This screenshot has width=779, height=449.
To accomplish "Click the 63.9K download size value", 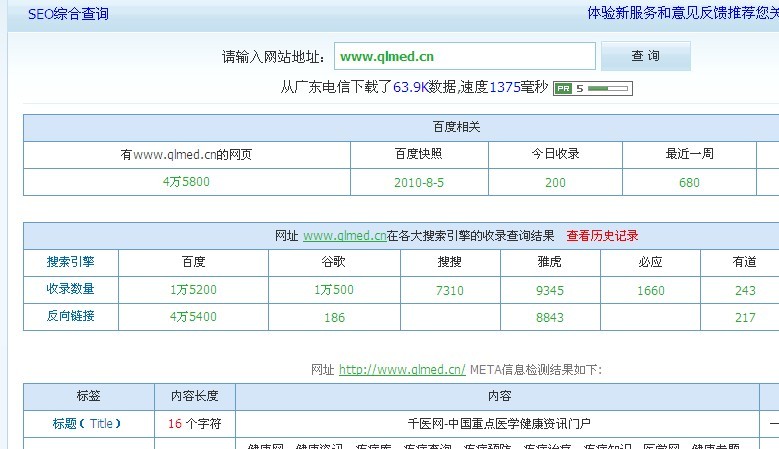I will pyautogui.click(x=410, y=87).
